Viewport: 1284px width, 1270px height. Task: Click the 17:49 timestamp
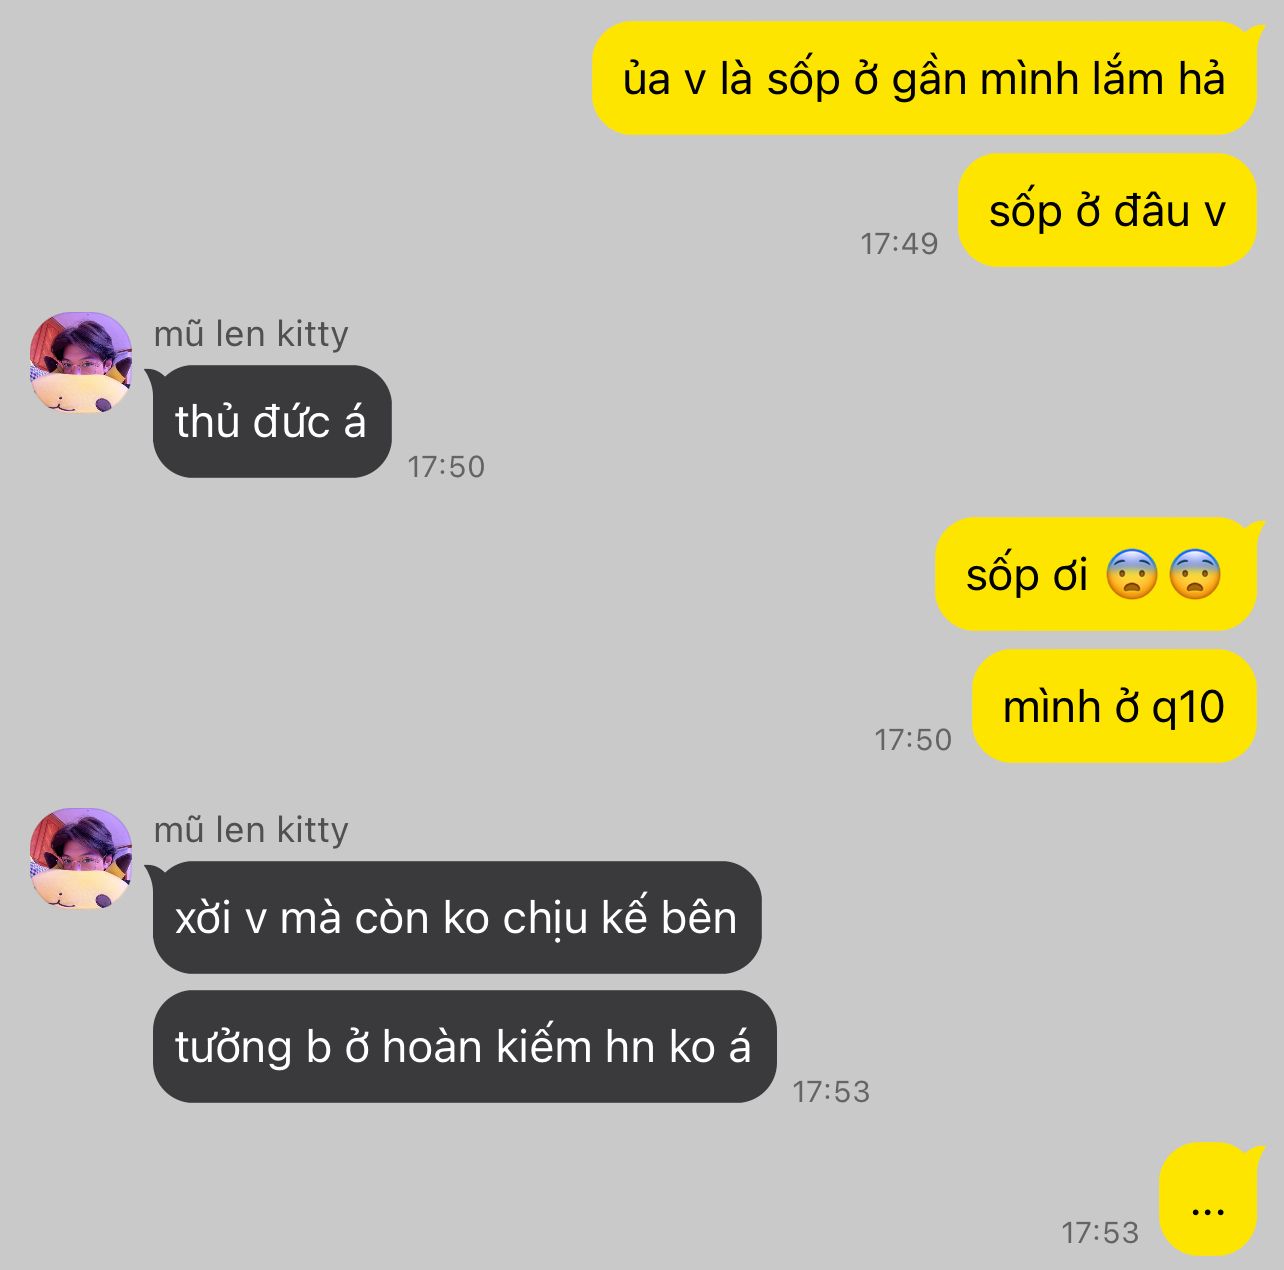[x=899, y=243]
